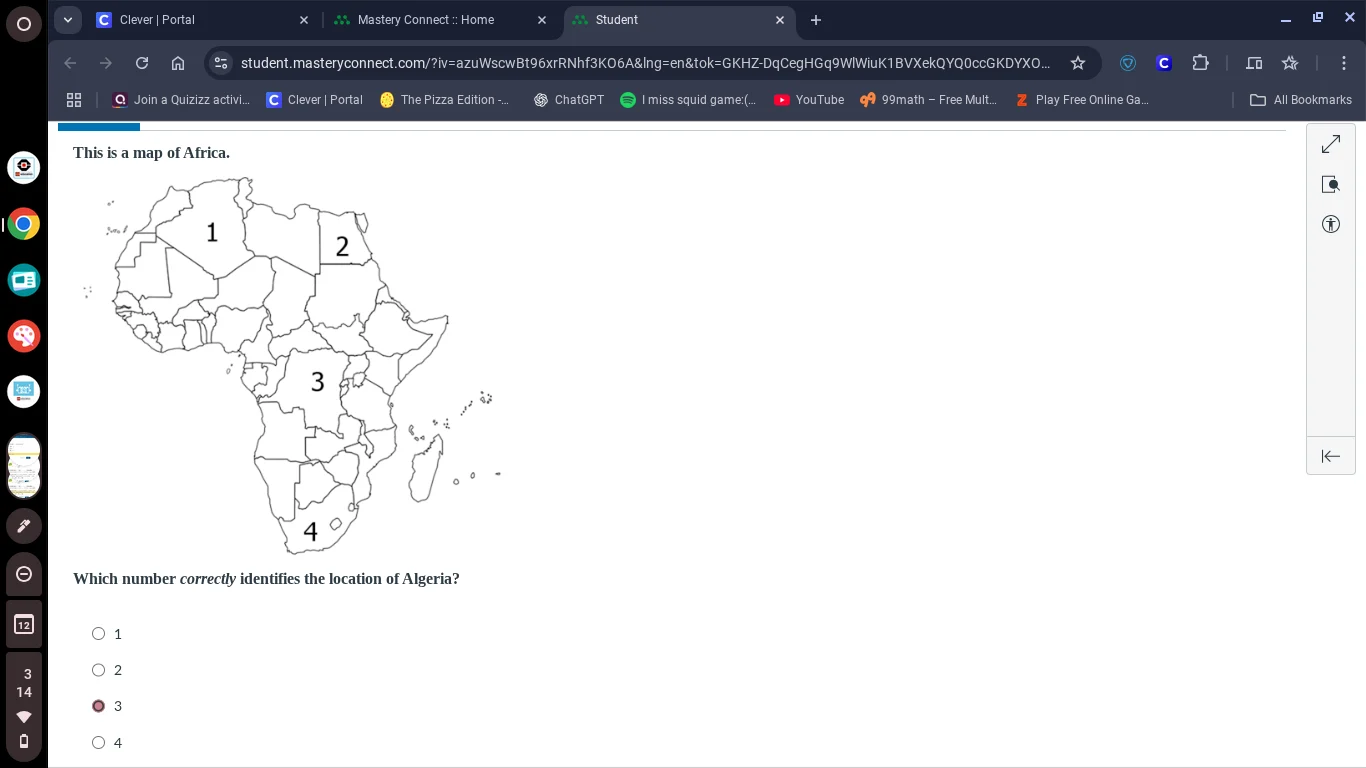Open the paint palette app in the shelf
This screenshot has width=1366, height=768.
pyautogui.click(x=24, y=336)
